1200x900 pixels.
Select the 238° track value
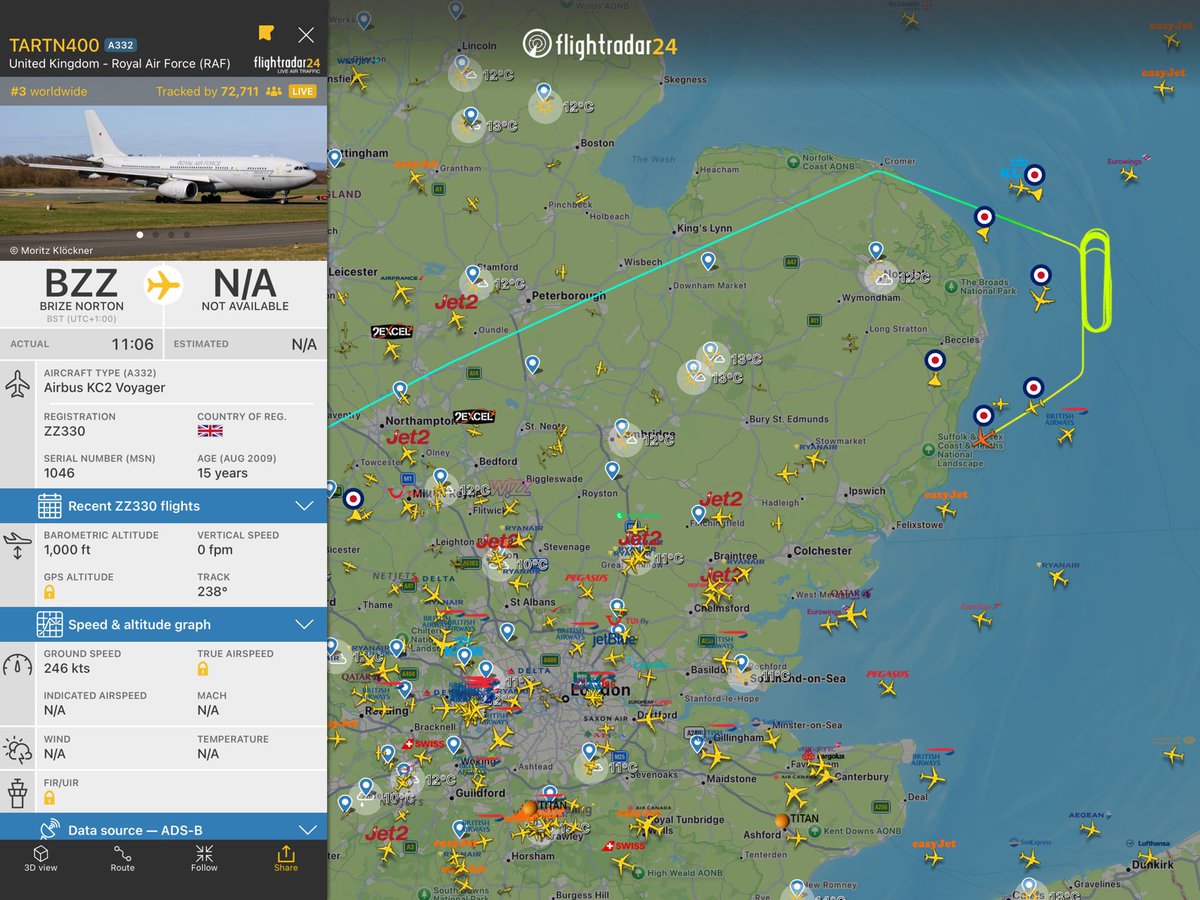[212, 592]
